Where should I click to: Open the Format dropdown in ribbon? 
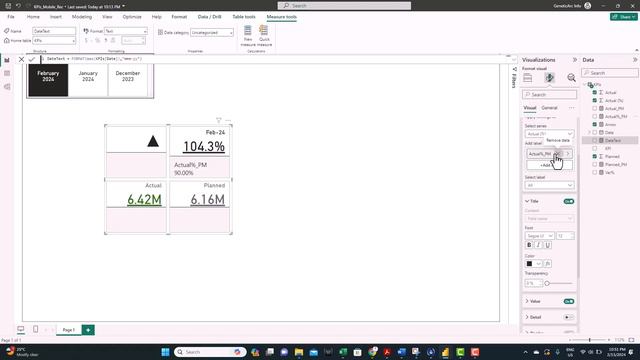[x=126, y=31]
